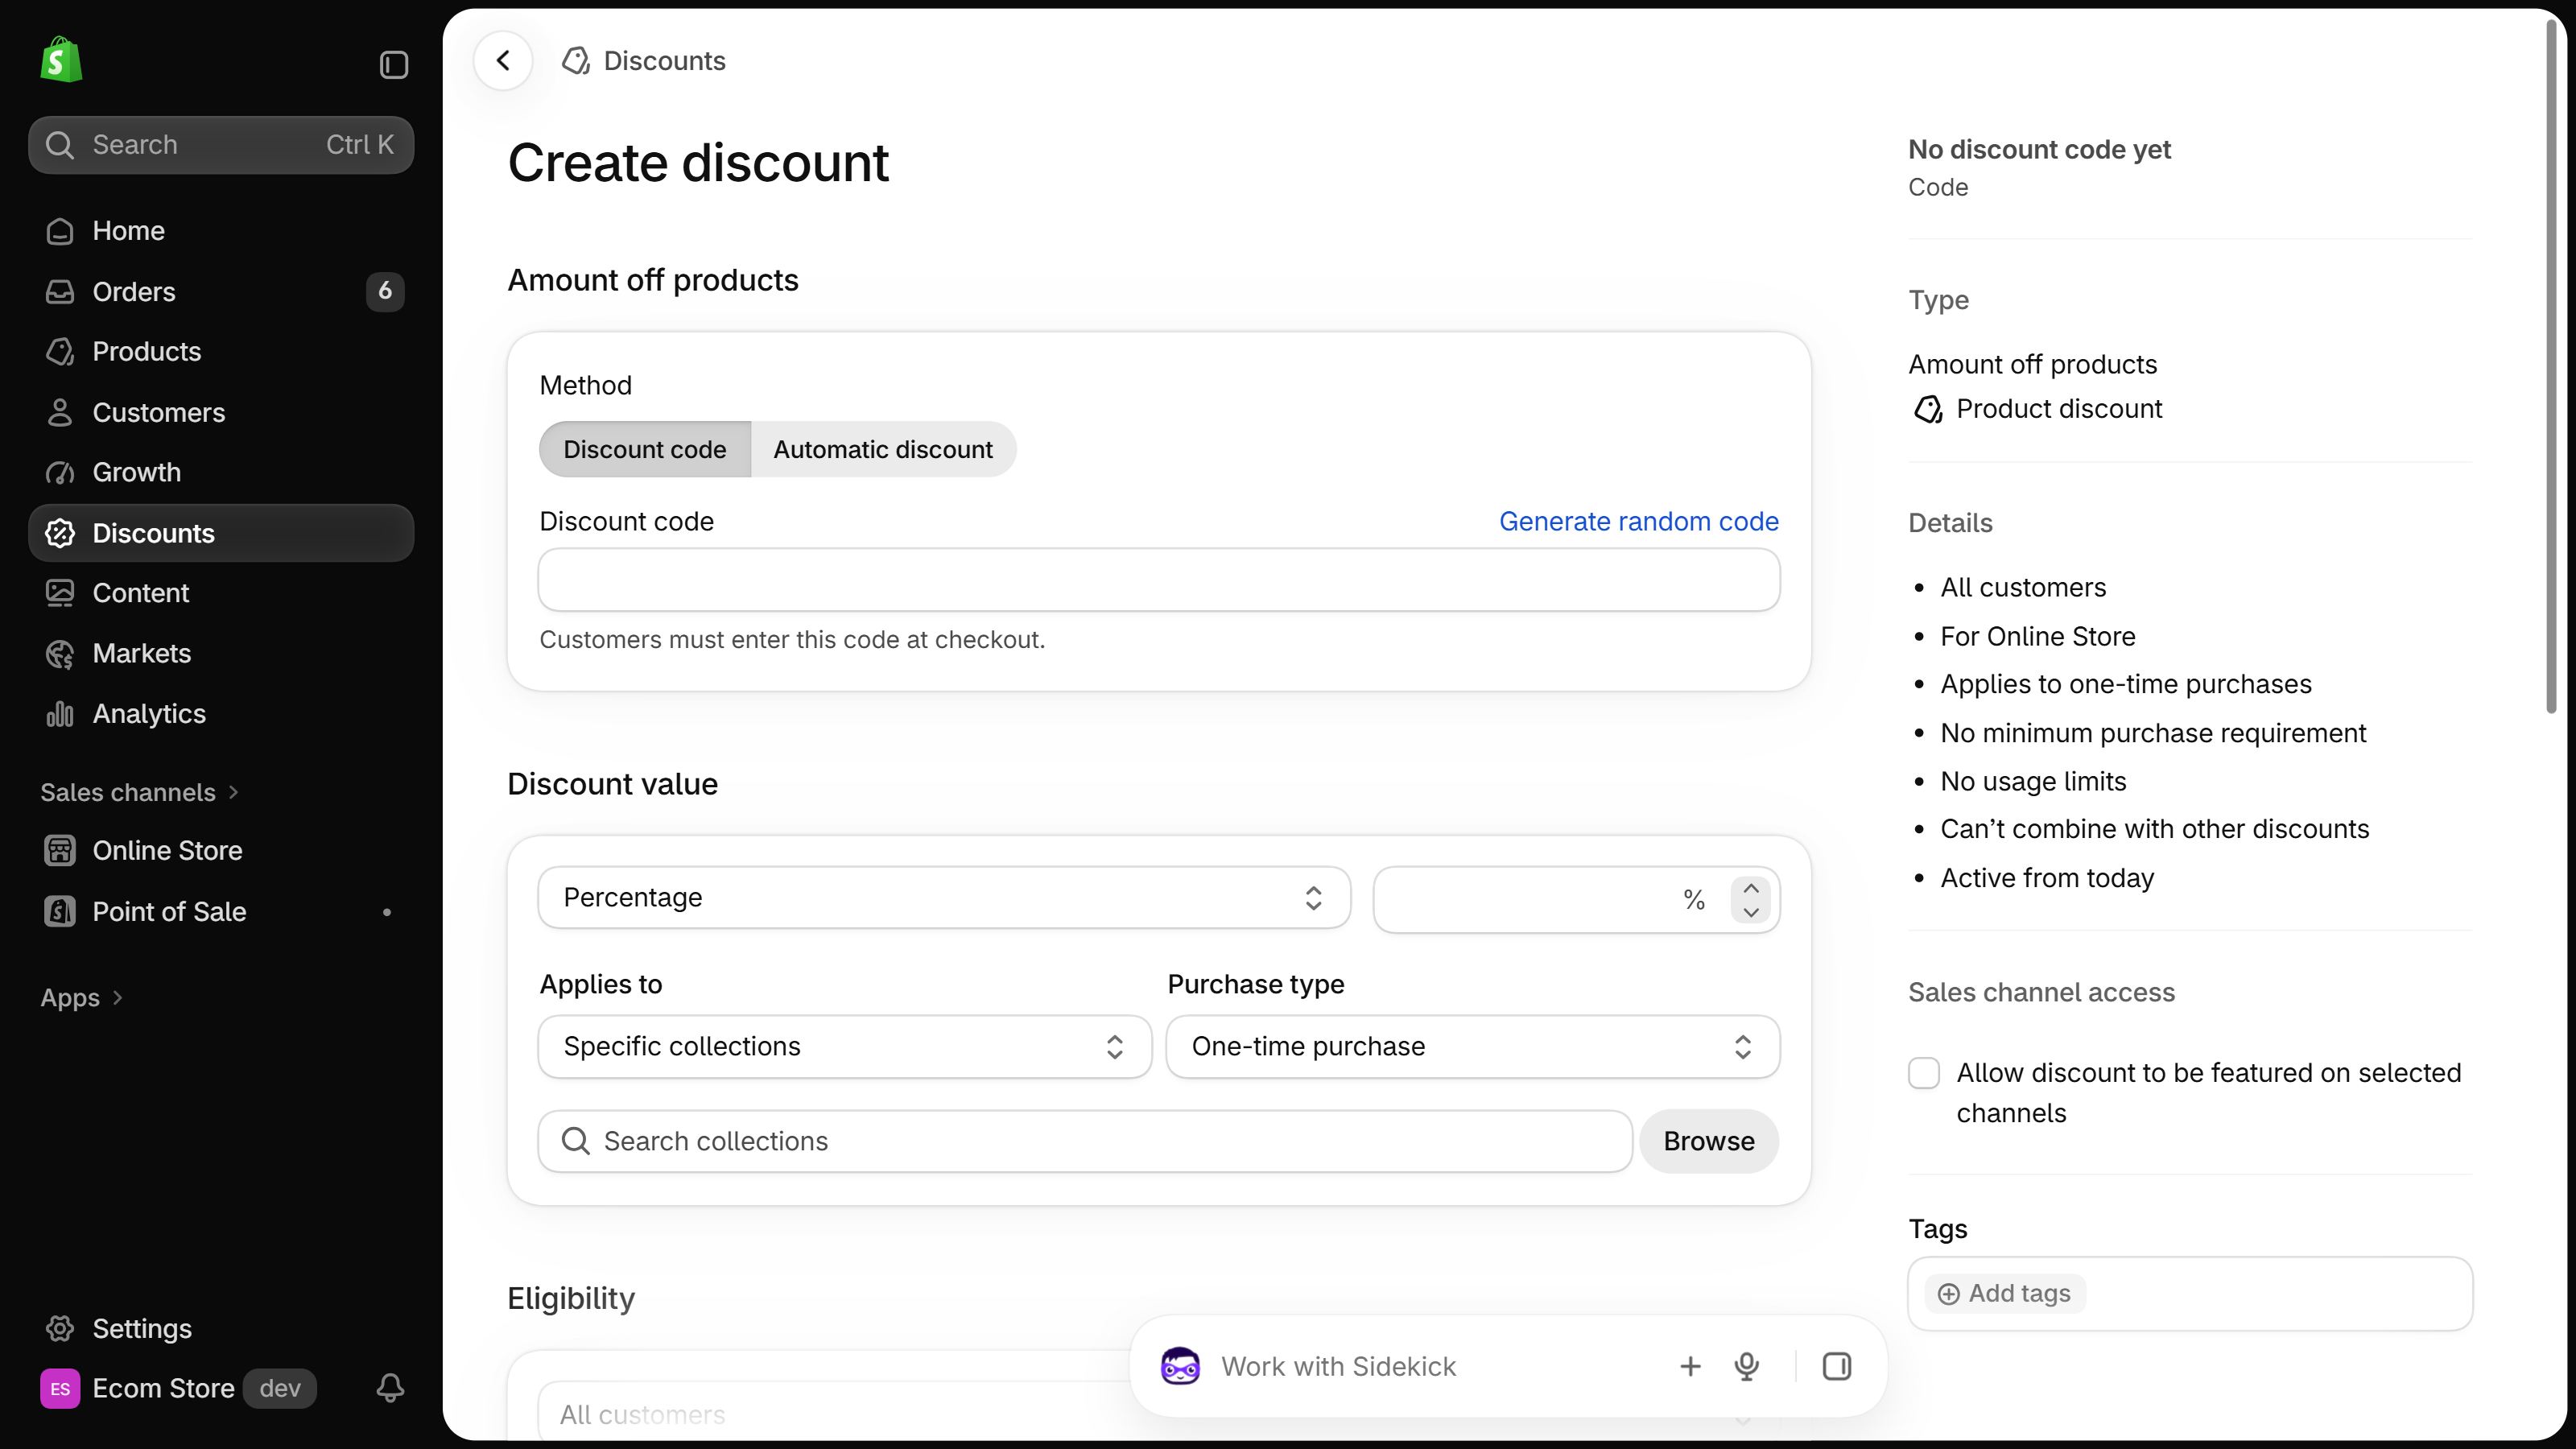Click the Search collections field
This screenshot has height=1449, width=2576.
pos(1085,1141)
